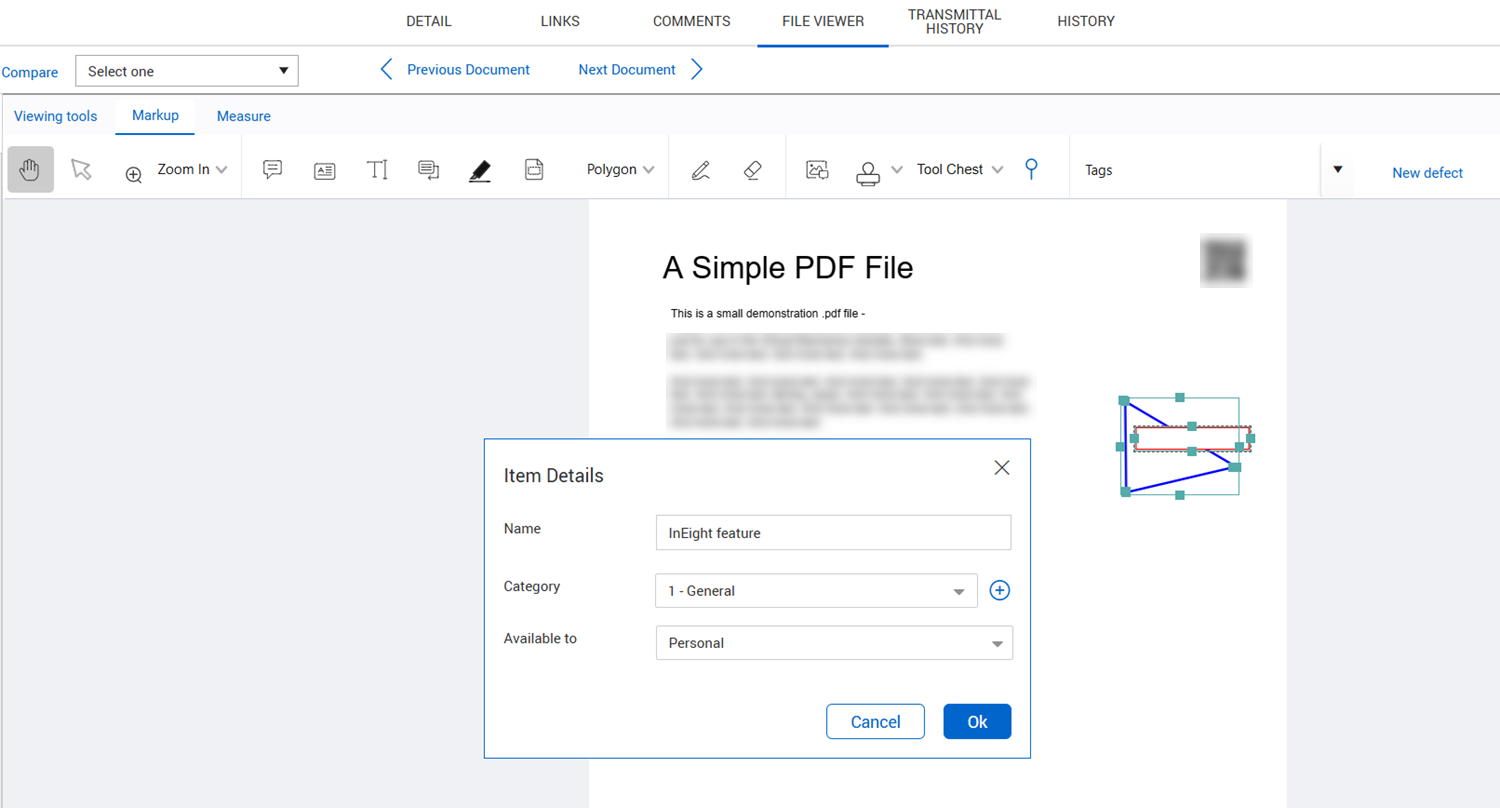This screenshot has width=1500, height=808.
Task: Confirm item details with Ok
Action: coord(977,722)
